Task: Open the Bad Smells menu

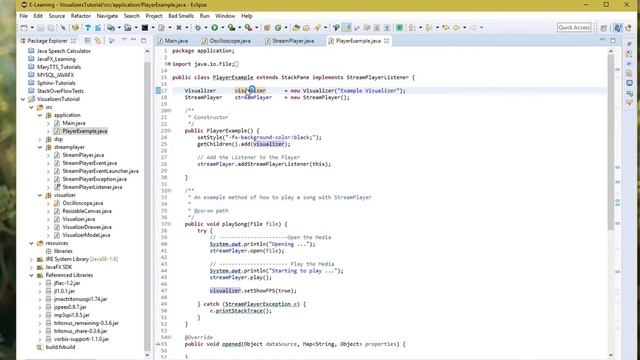Action: [x=181, y=16]
